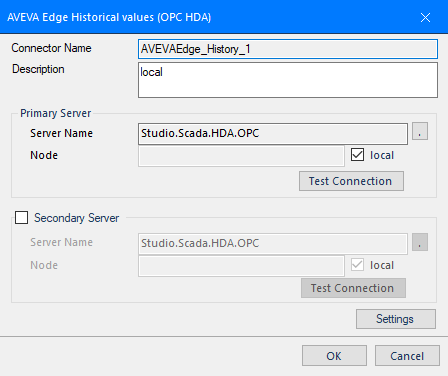This screenshot has height=376, width=448.
Task: Browse for the Primary Server name
Action: coord(420,131)
